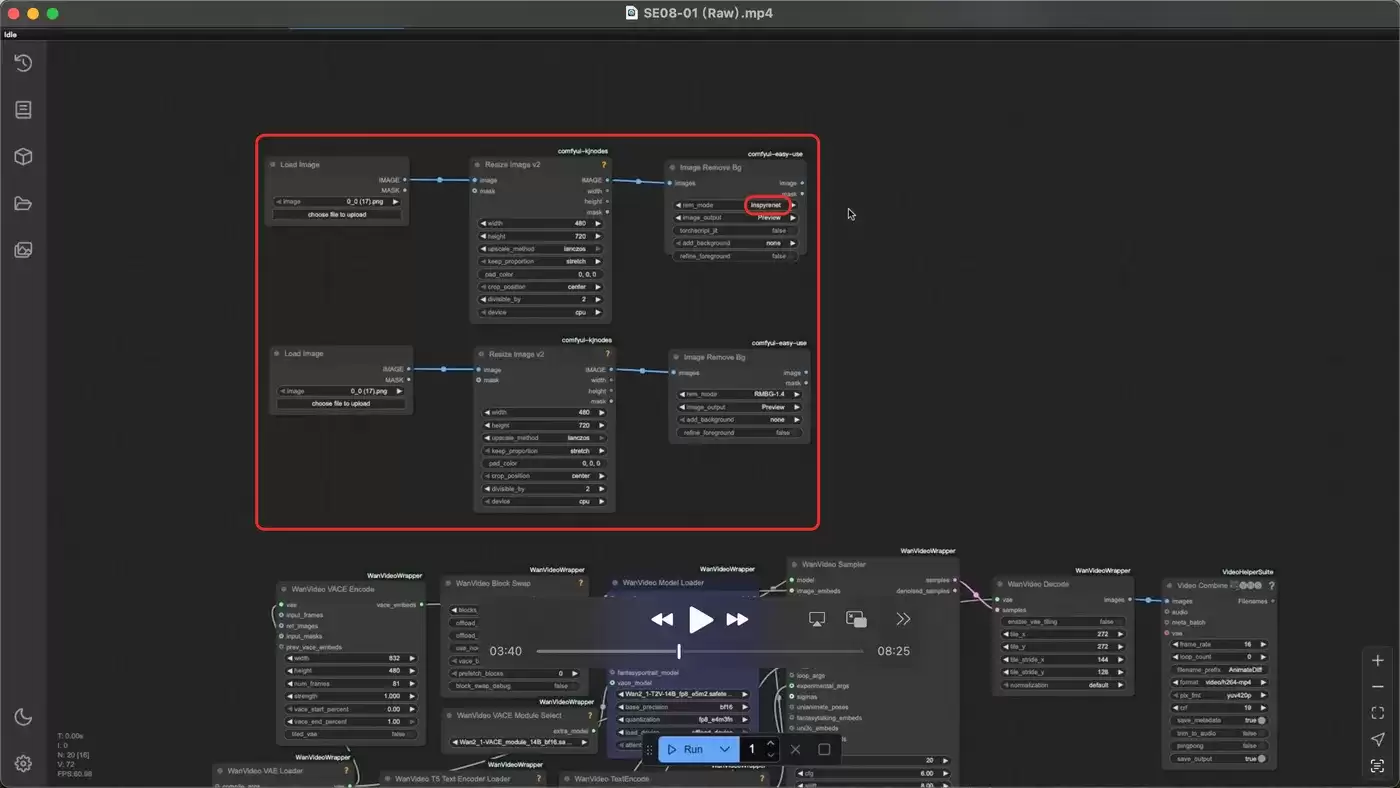Toggle save_metadata in Video Combine node
1400x788 pixels.
pyautogui.click(x=1220, y=720)
